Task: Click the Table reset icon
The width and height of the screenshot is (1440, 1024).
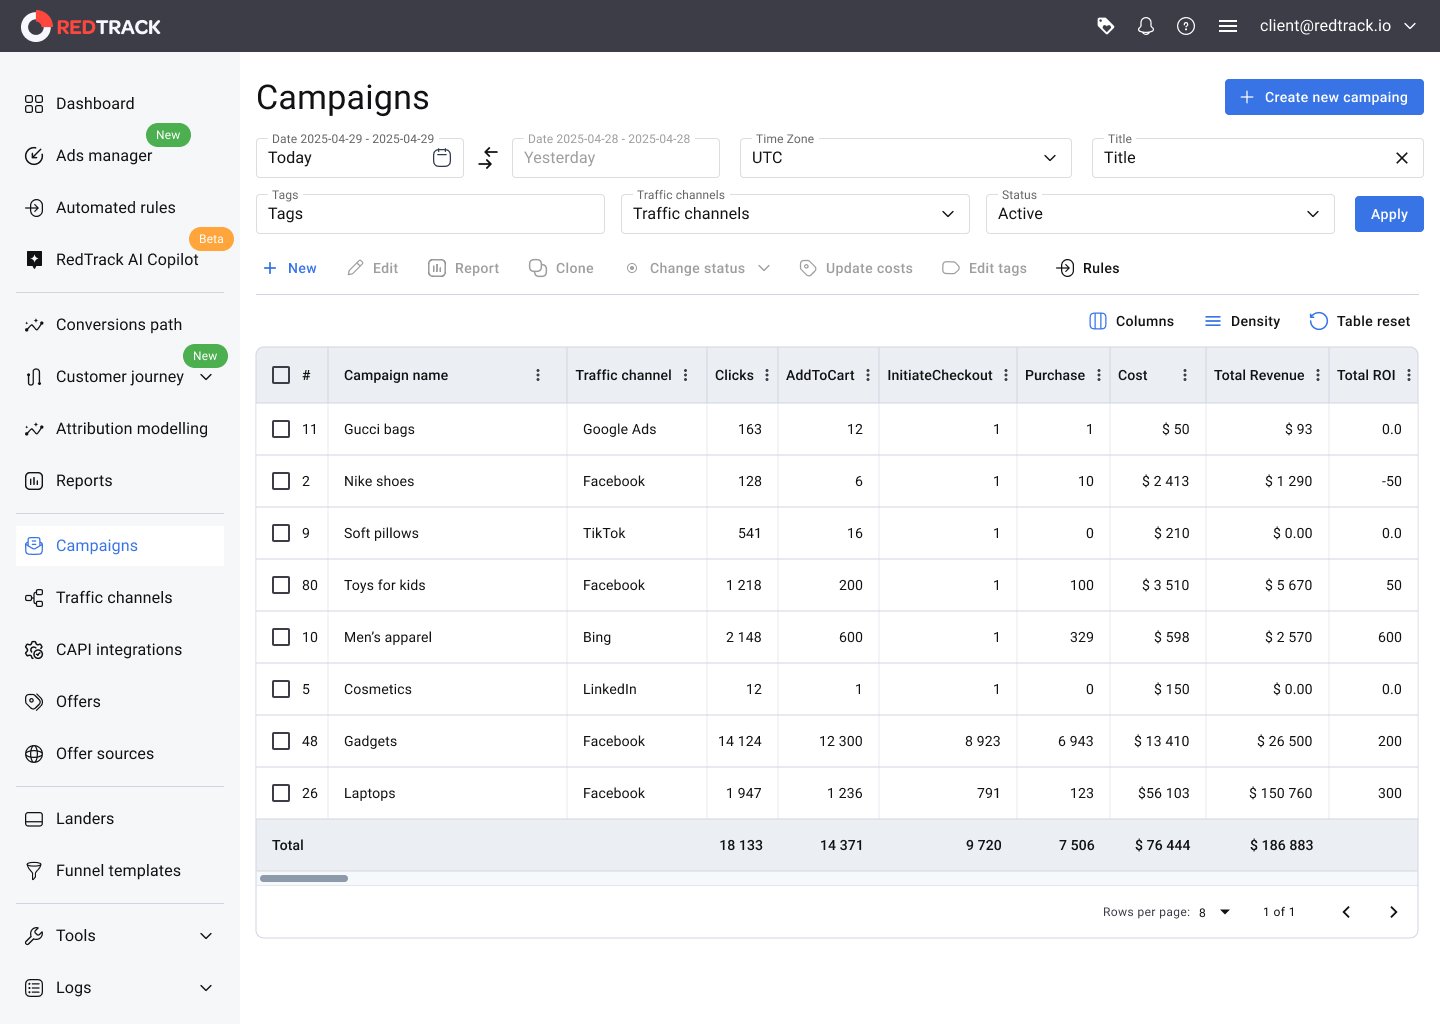Action: tap(1319, 321)
